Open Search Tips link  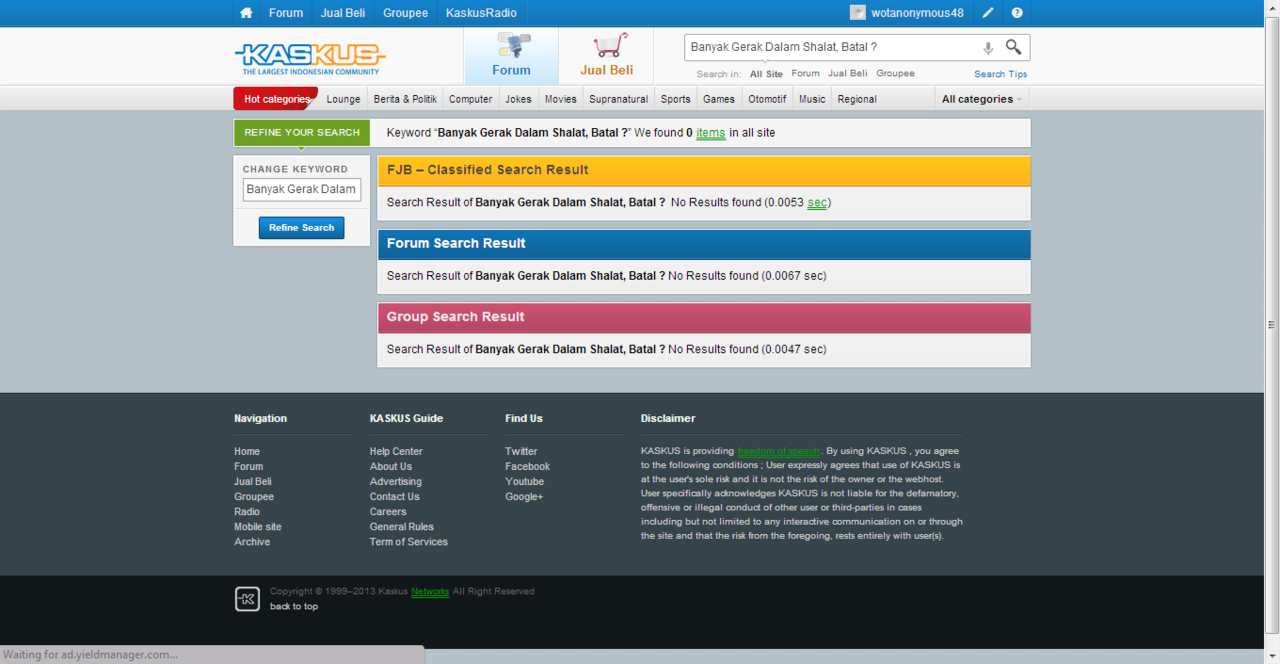pos(1000,74)
